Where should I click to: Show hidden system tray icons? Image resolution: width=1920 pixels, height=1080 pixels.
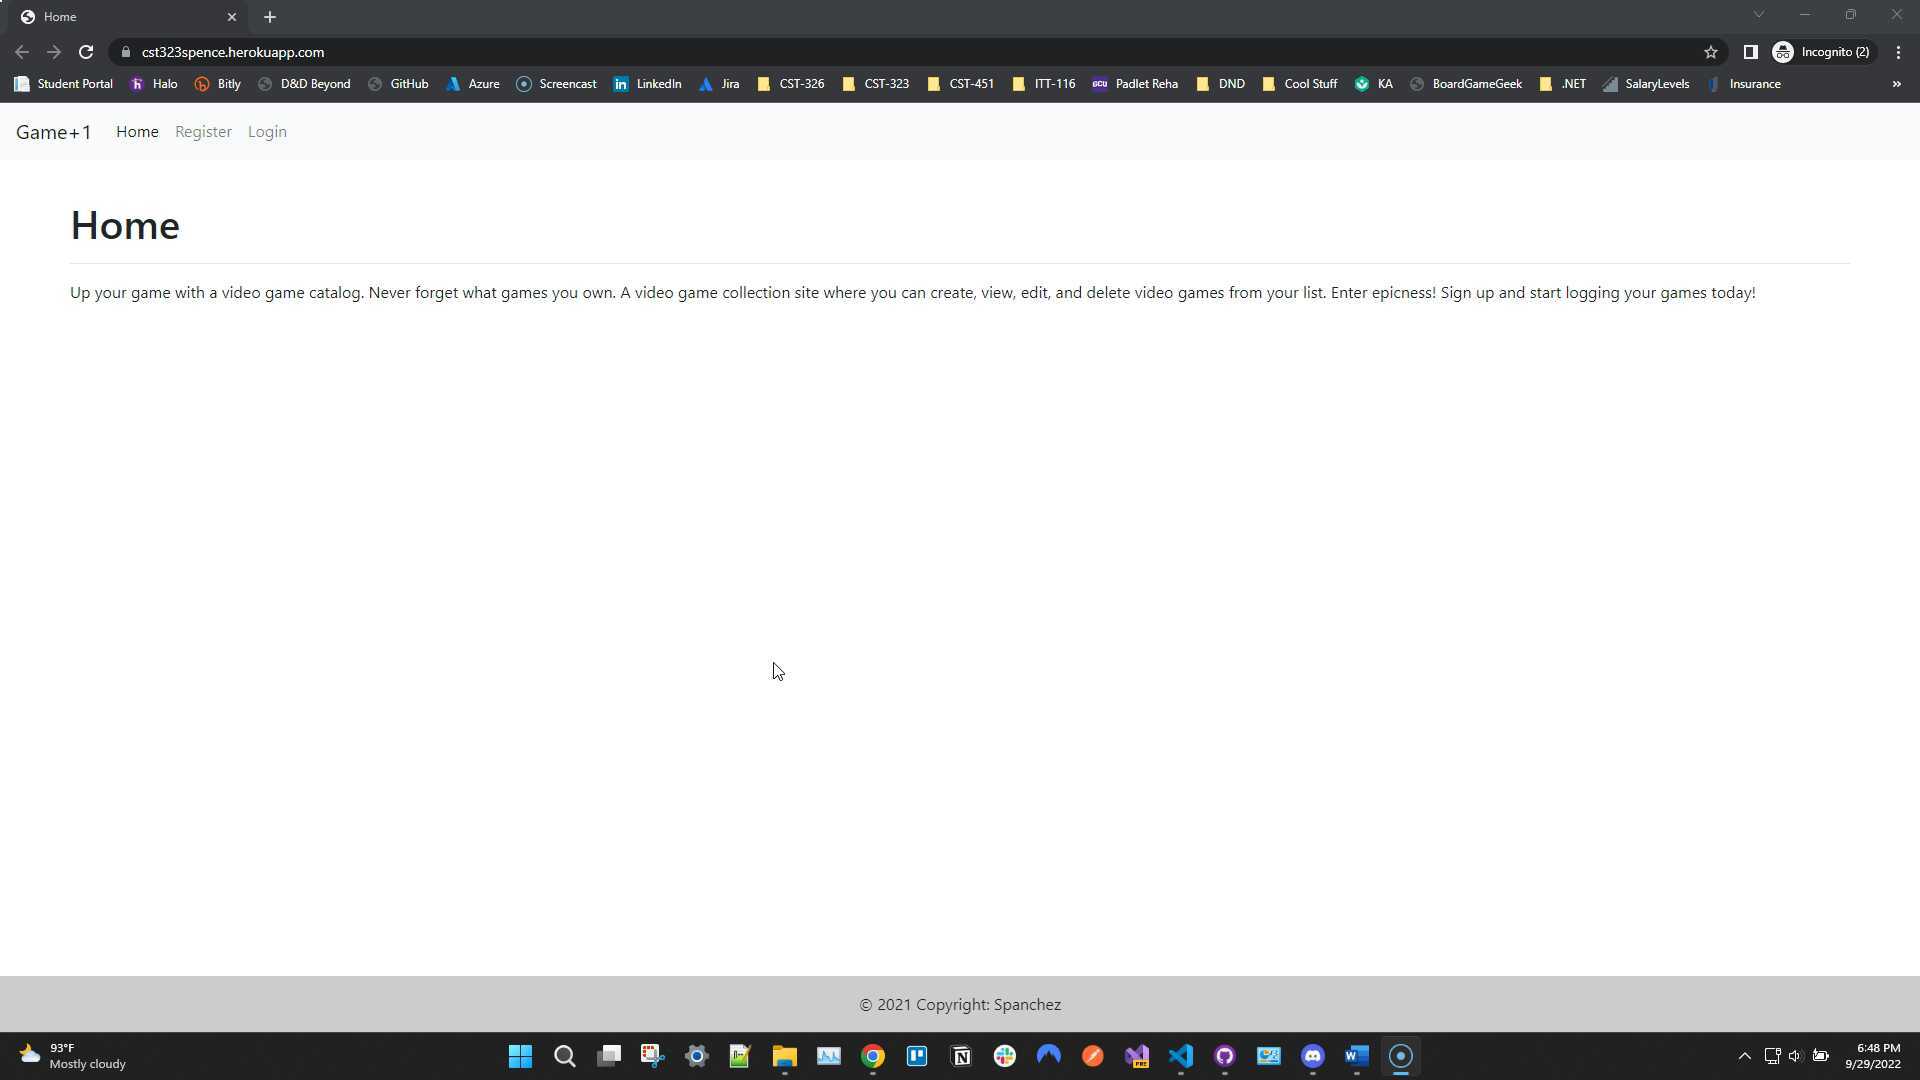pos(1744,1056)
